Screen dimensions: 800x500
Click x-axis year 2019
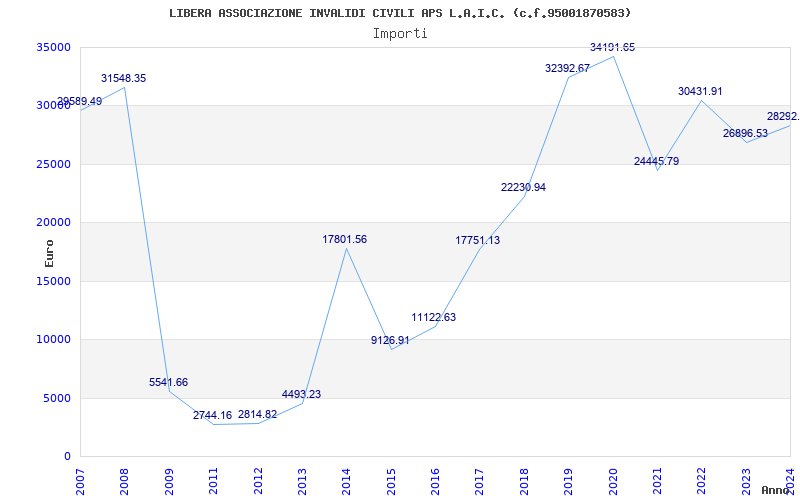568,482
